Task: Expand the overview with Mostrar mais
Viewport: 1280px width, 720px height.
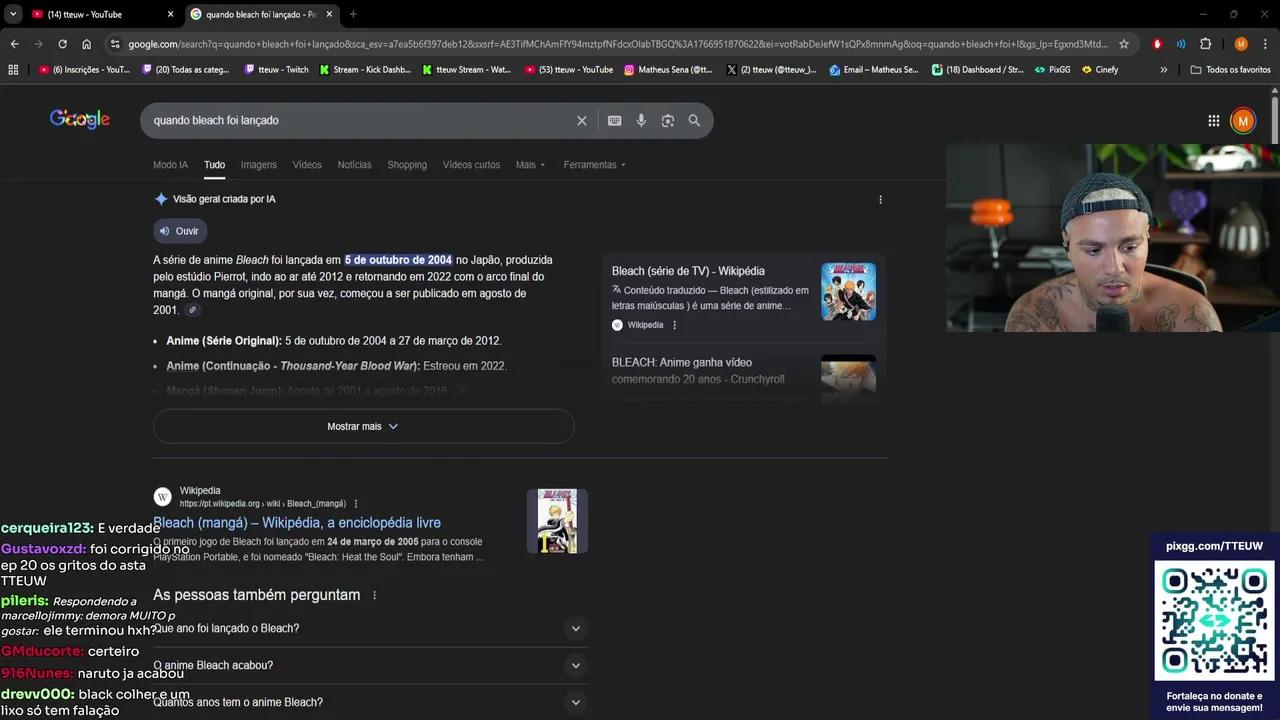Action: point(363,426)
